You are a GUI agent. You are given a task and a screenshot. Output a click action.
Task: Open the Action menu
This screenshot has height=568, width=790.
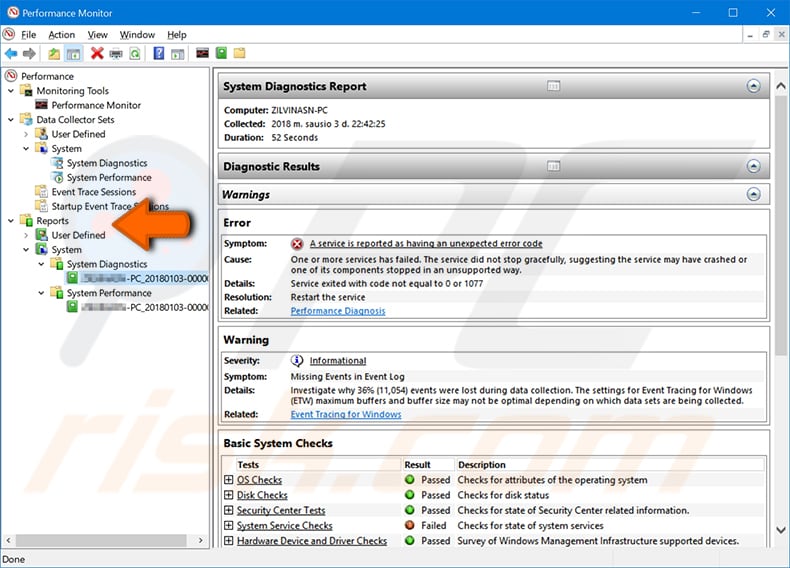pyautogui.click(x=61, y=35)
